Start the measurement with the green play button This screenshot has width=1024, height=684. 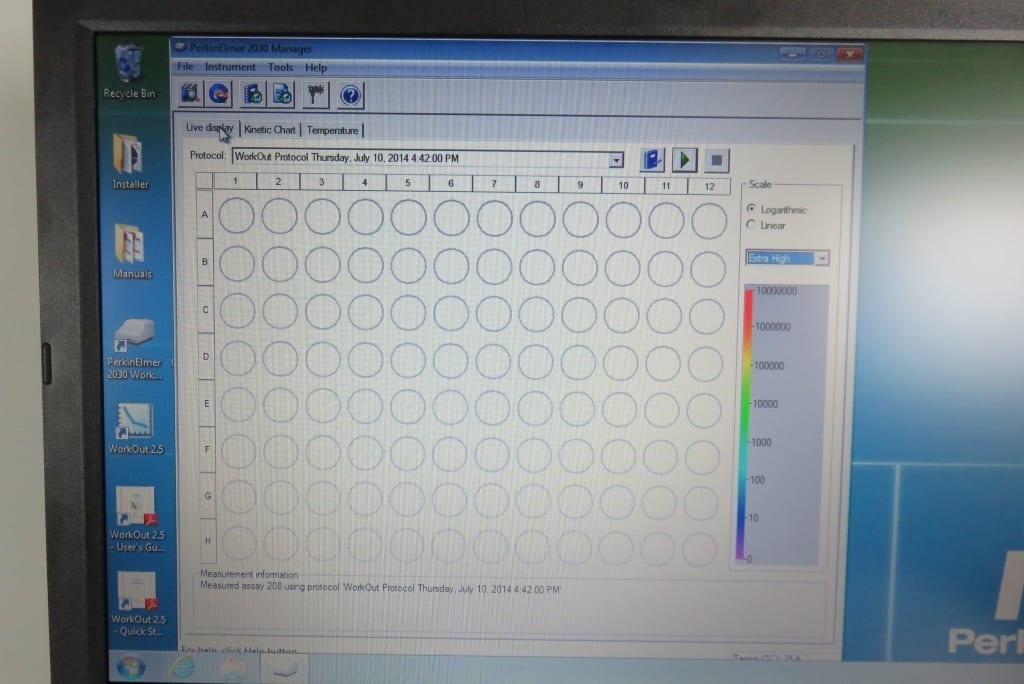(684, 159)
